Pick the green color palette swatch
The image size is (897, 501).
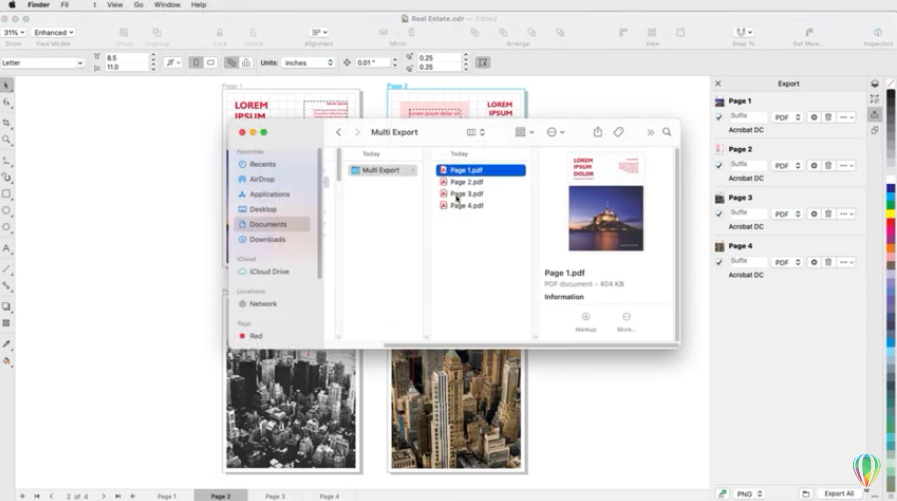click(x=891, y=204)
